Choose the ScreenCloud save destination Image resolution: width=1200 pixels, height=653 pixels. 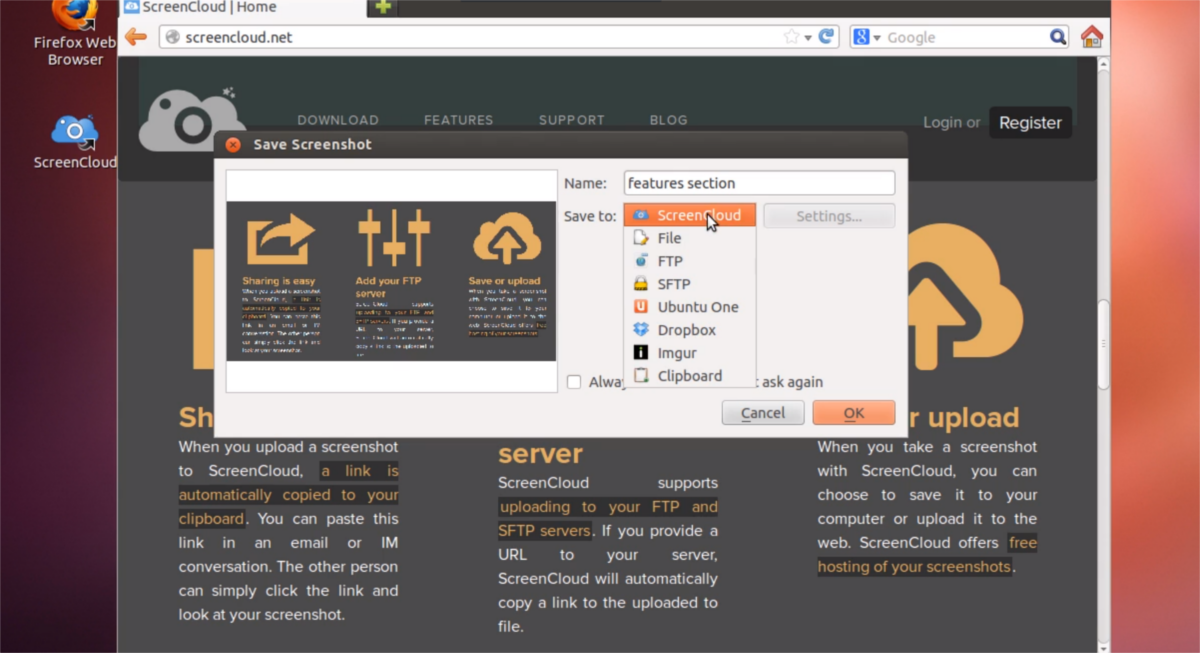[x=690, y=215]
